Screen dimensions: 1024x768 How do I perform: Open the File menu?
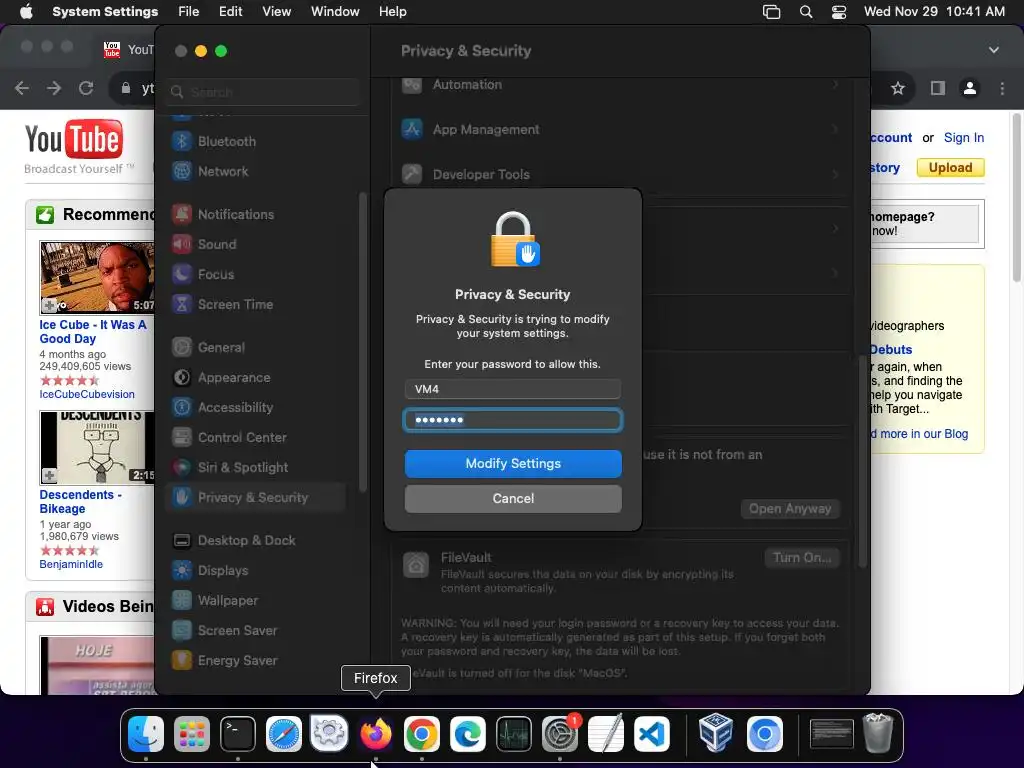tap(189, 11)
